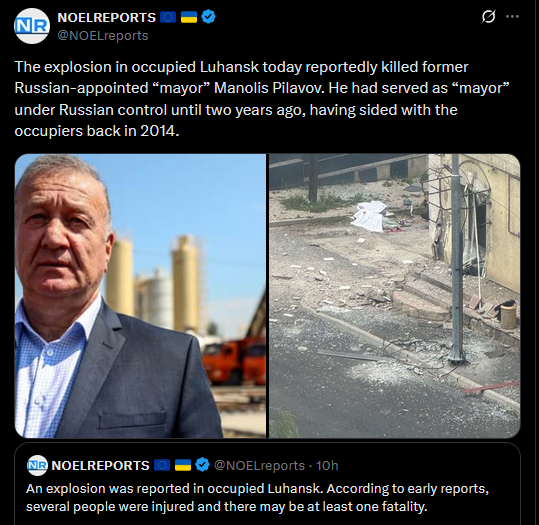This screenshot has width=539, height=525.
Task: Open the quoted tweet about explosion reported
Action: coord(267,484)
